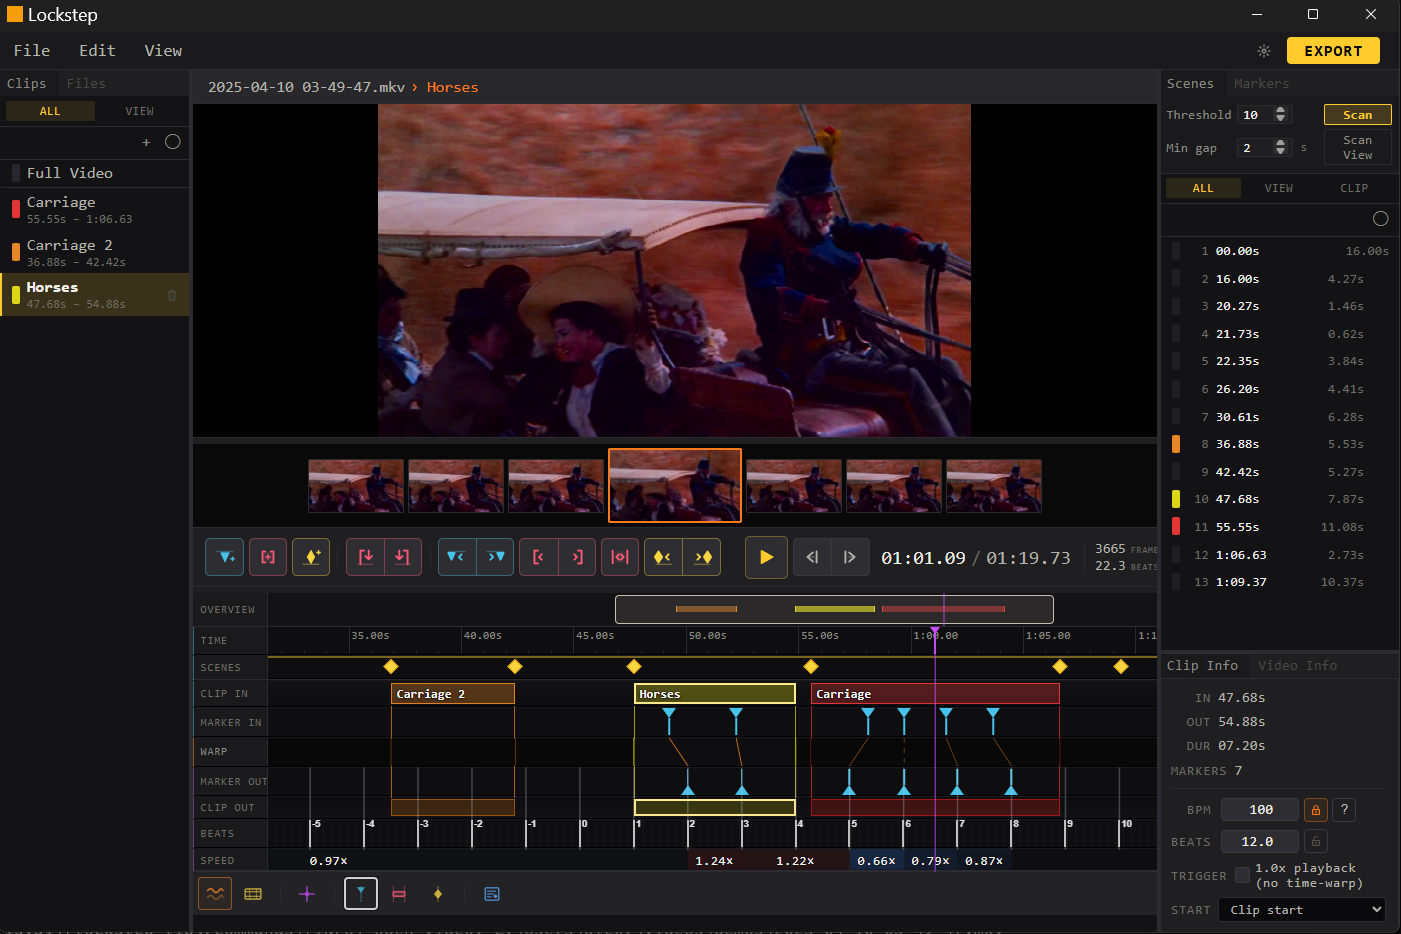1401x934 pixels.
Task: Click the yellow swatch on scene 10
Action: pos(1176,499)
